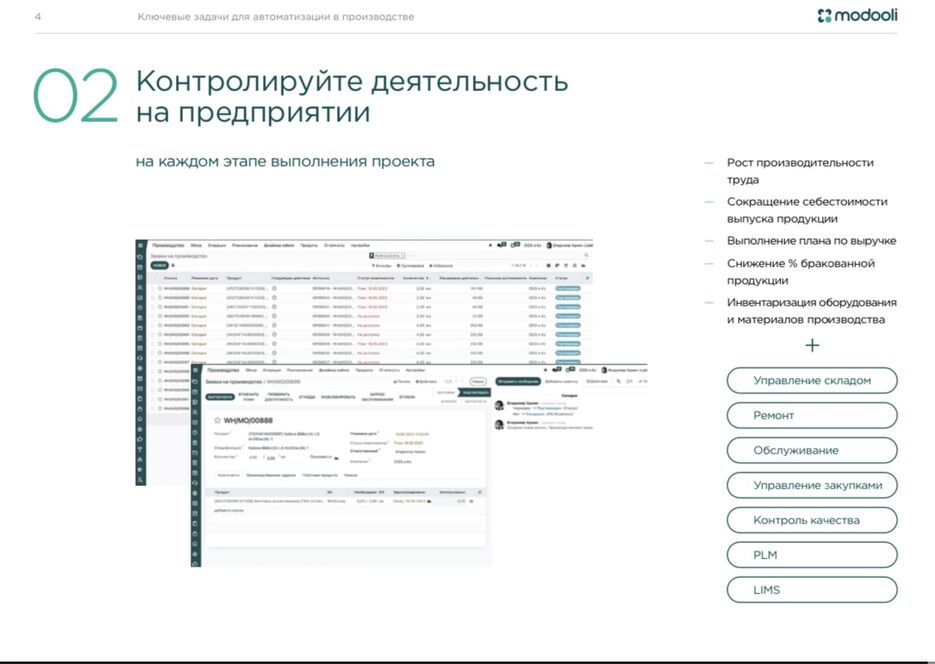Click the modooli logo in slide header
Viewport: 935px width, 664px height.
[x=856, y=16]
